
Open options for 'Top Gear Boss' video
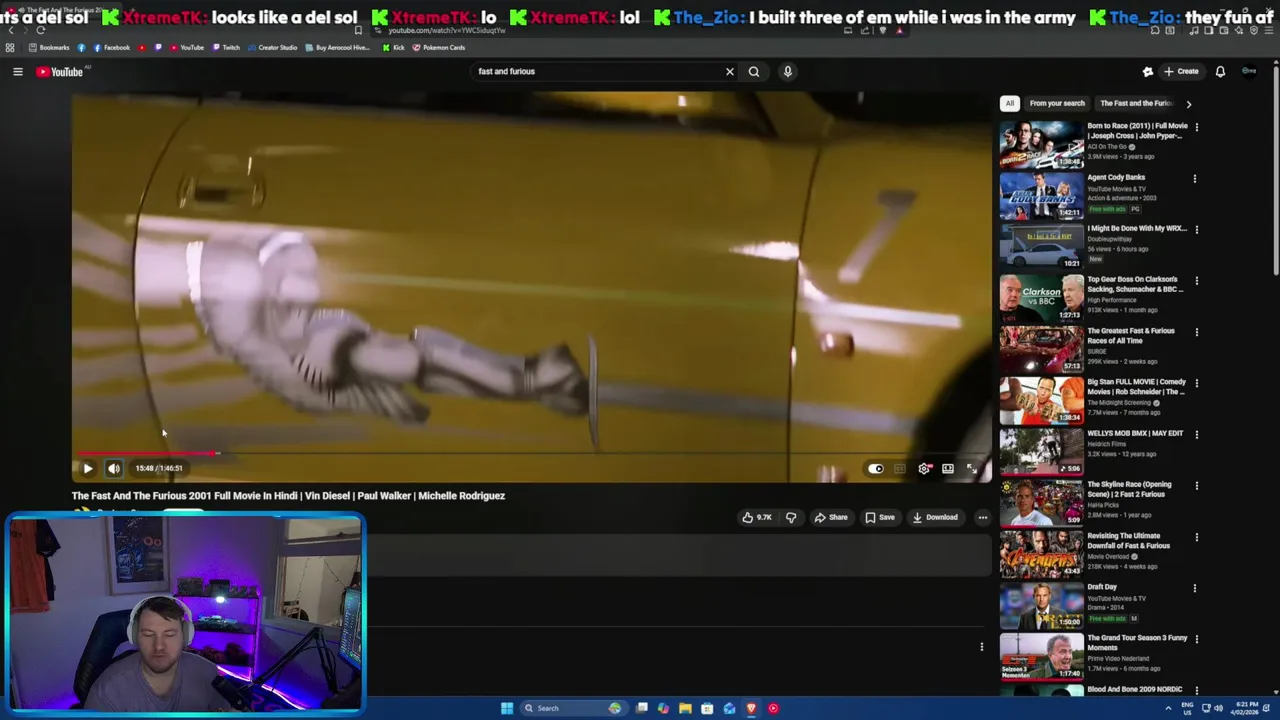[1196, 281]
